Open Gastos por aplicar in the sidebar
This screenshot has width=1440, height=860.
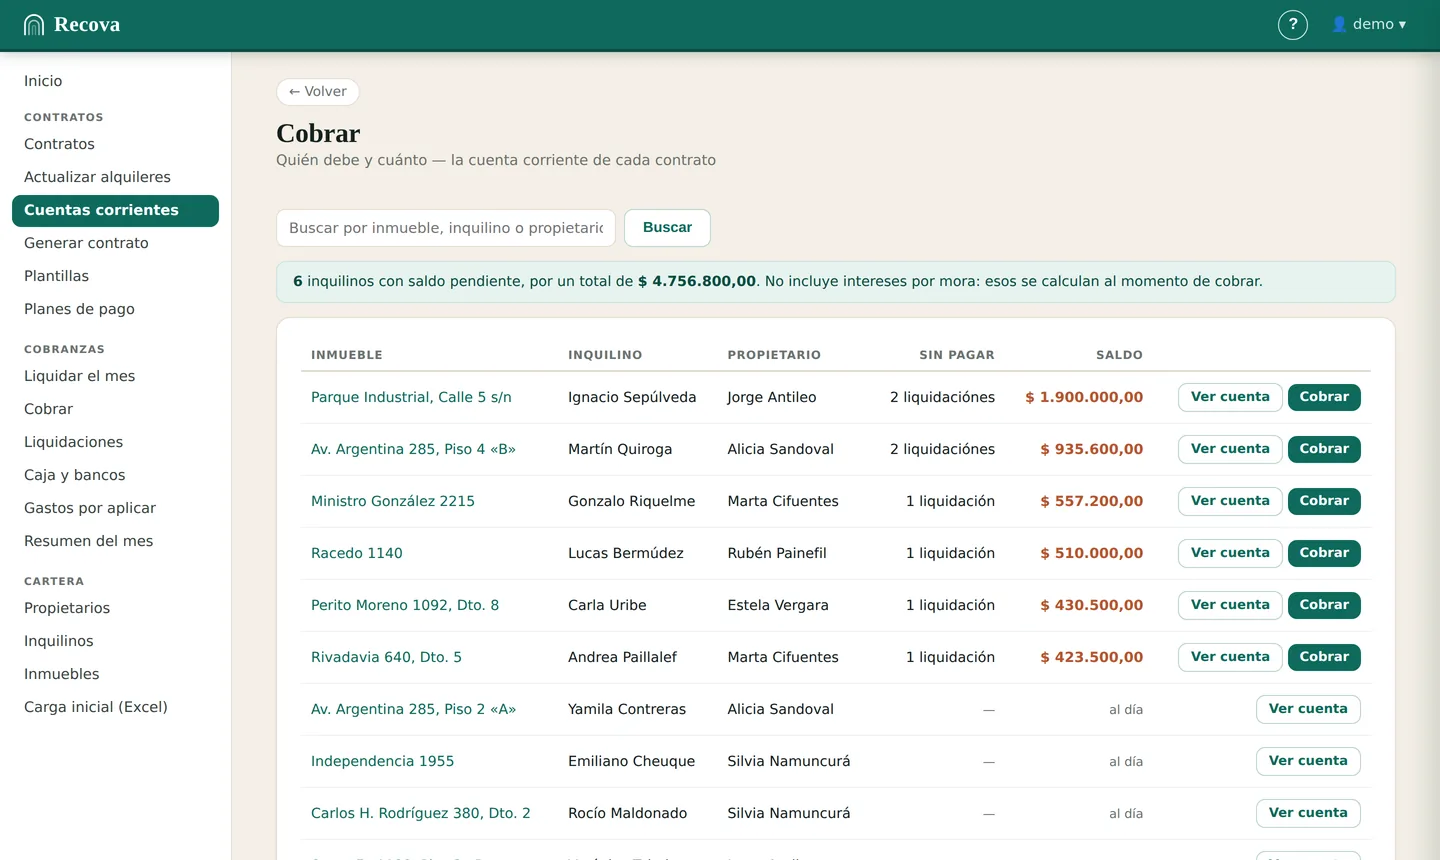(115, 508)
